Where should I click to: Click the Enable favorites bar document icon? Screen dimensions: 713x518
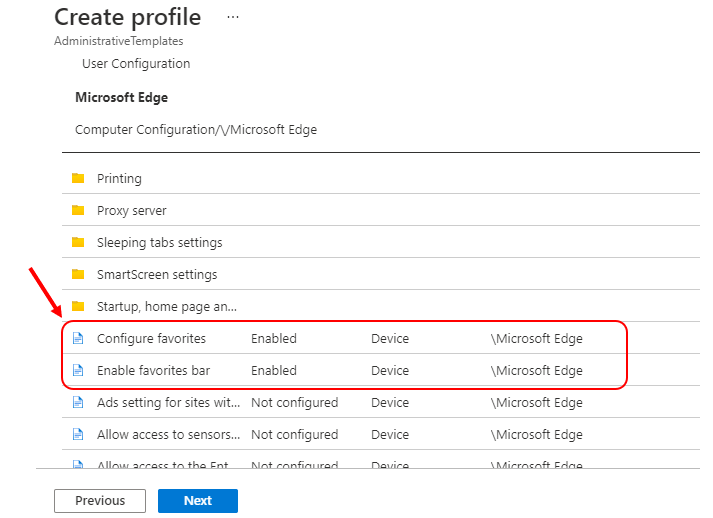coord(78,370)
